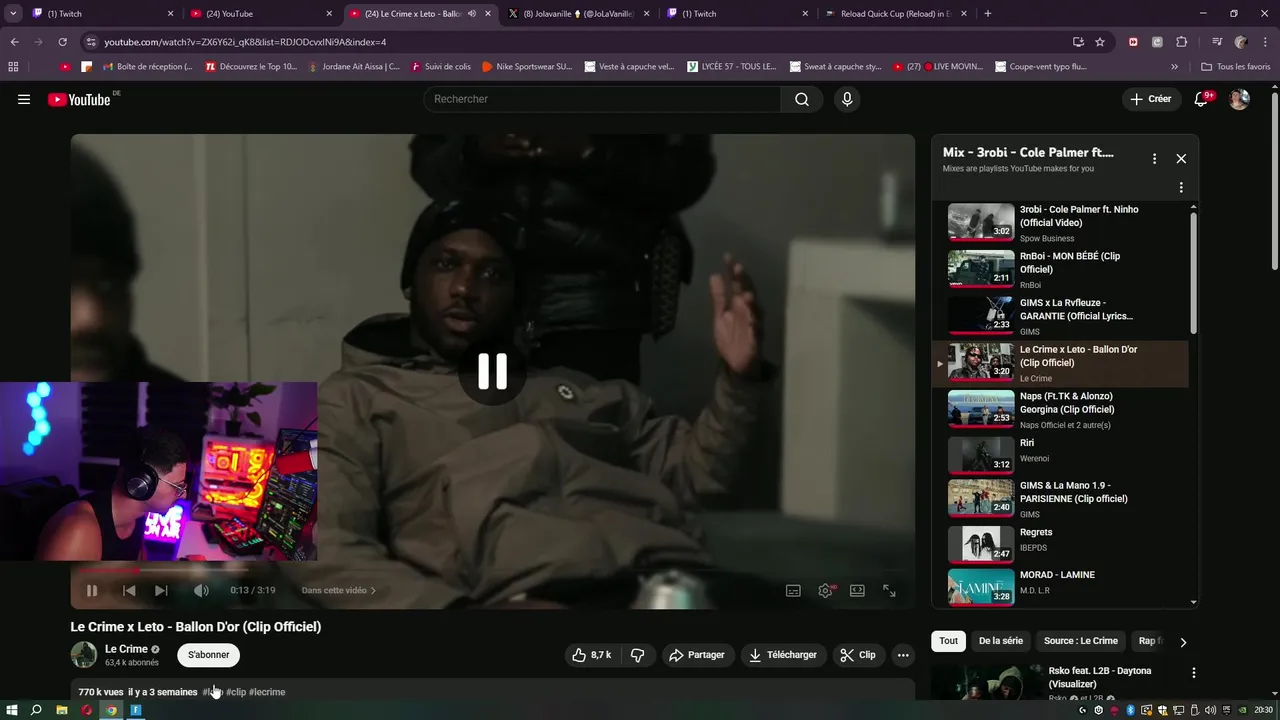Viewport: 1280px width, 720px height.
Task: Reload the page
Action: coord(62,42)
